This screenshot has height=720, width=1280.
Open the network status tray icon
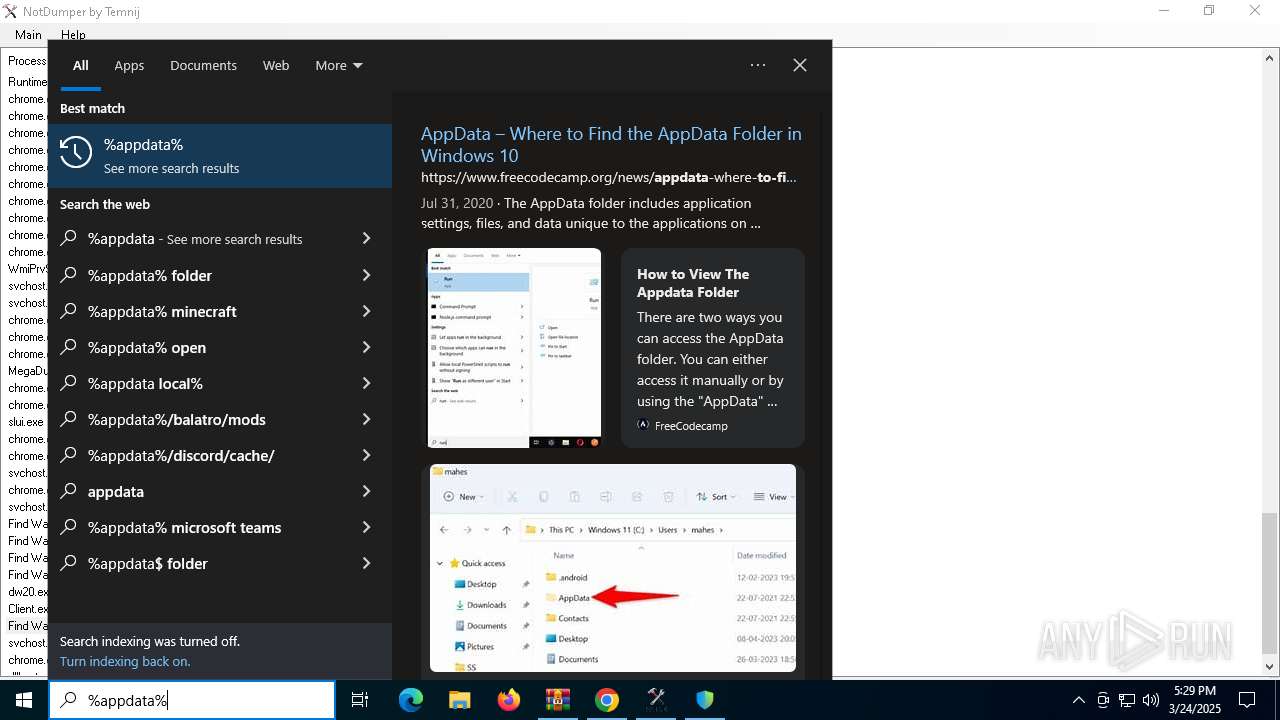pyautogui.click(x=1127, y=700)
